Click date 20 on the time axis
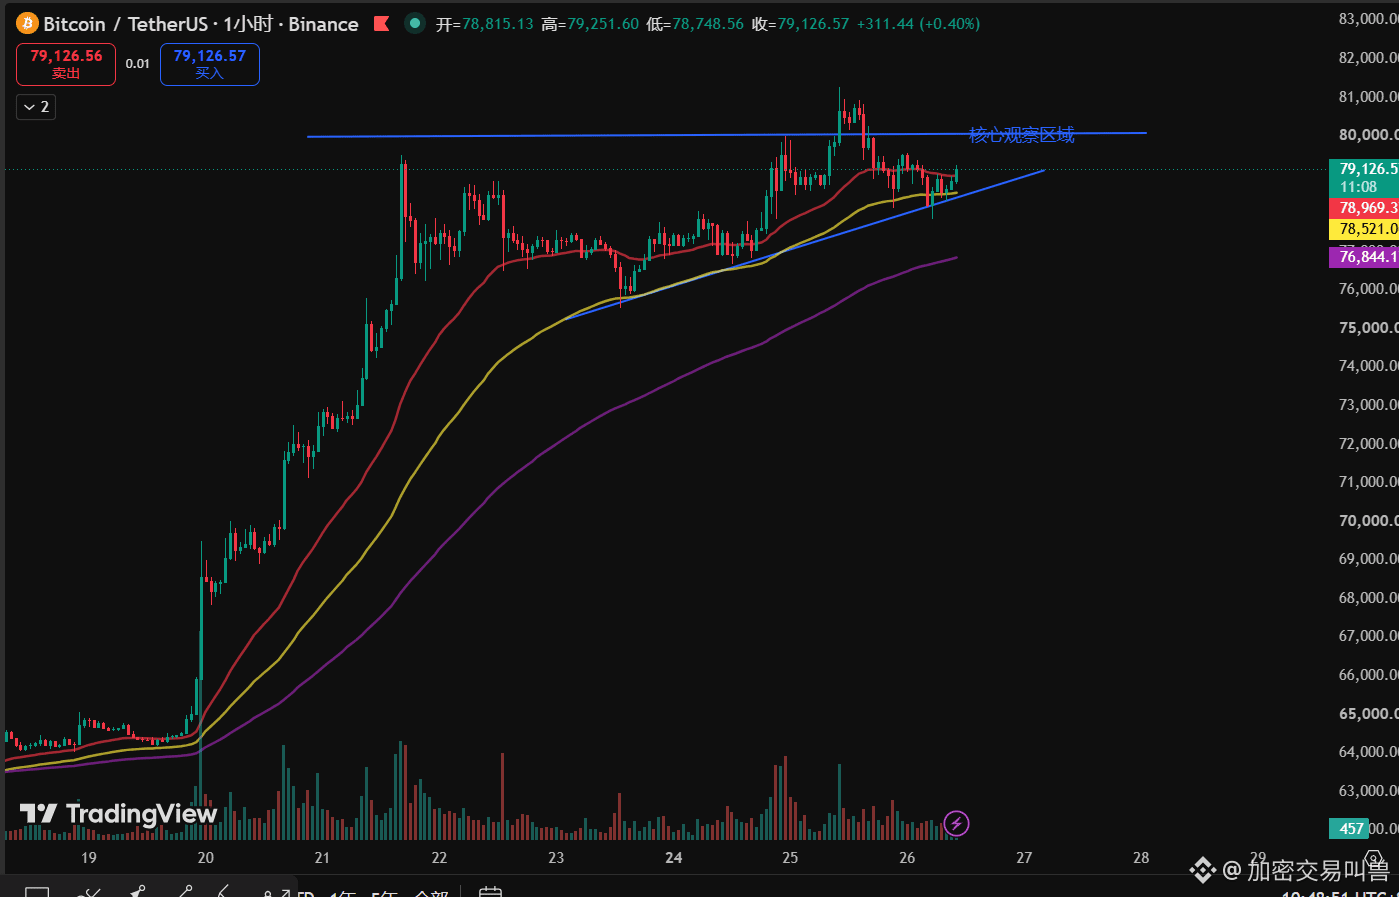The width and height of the screenshot is (1399, 897). click(x=206, y=857)
